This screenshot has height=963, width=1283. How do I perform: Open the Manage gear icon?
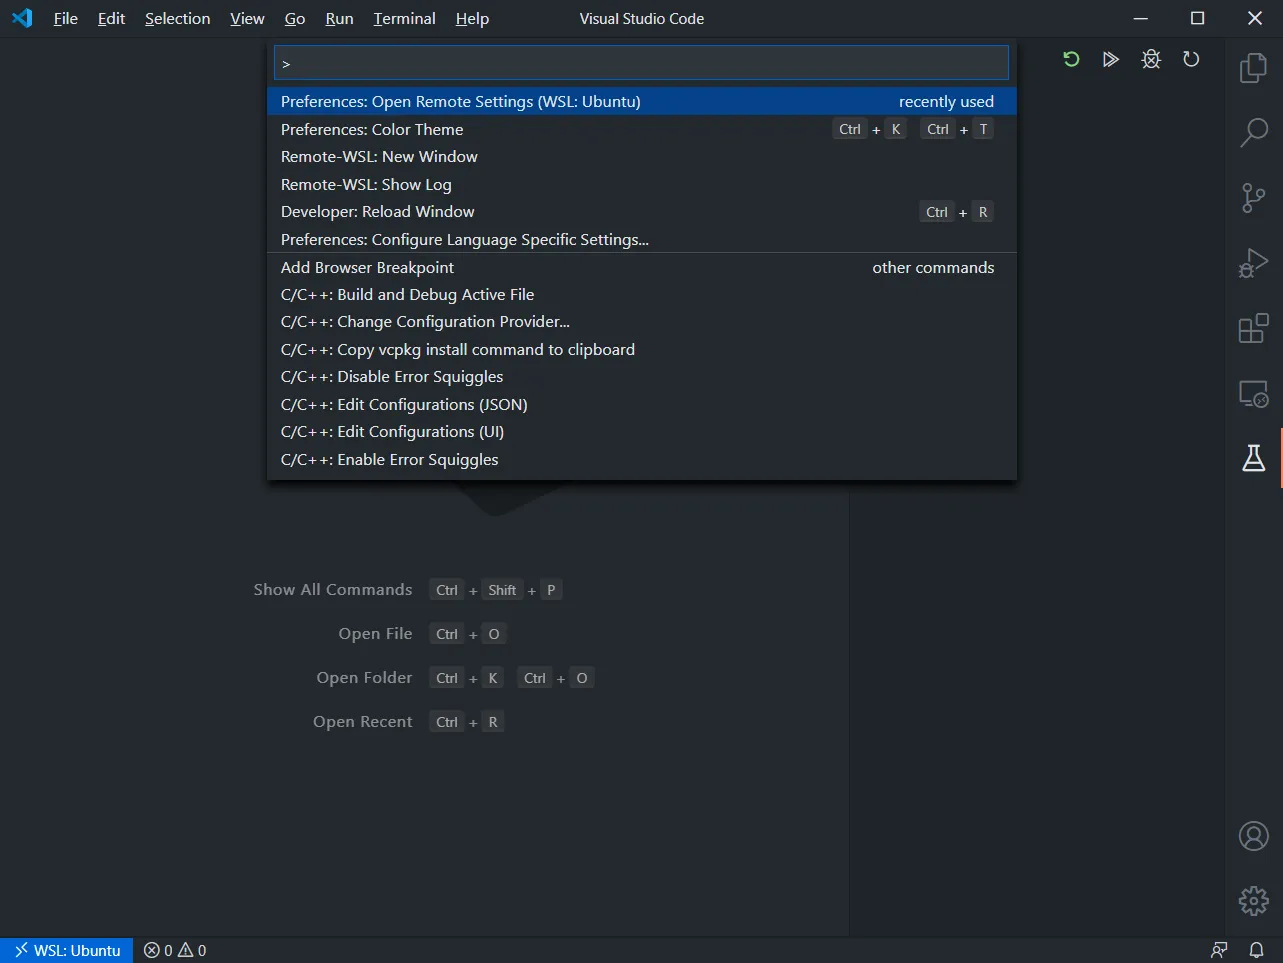point(1253,901)
